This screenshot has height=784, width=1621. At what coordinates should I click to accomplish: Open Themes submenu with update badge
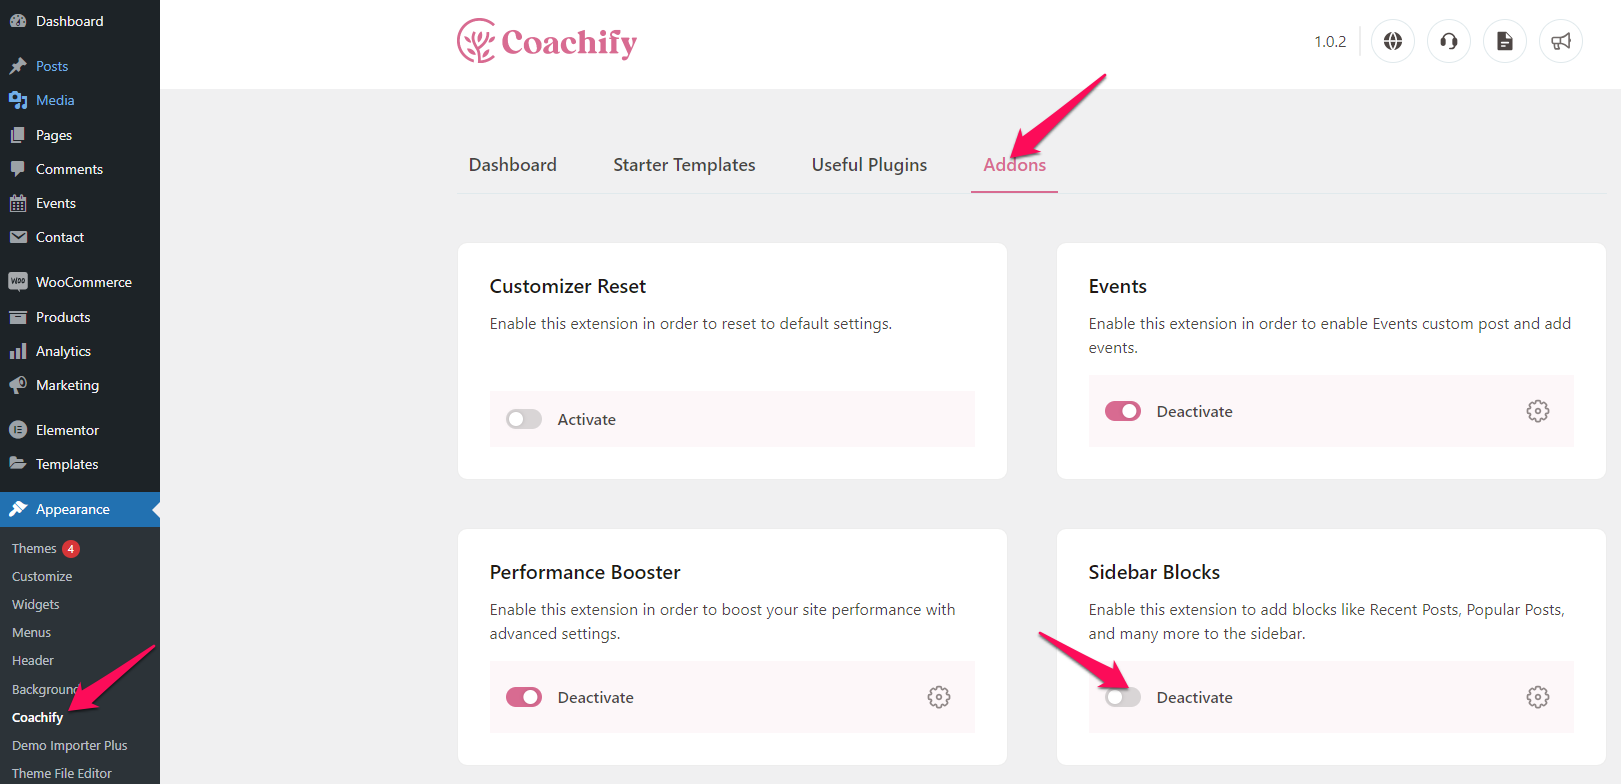[34, 548]
